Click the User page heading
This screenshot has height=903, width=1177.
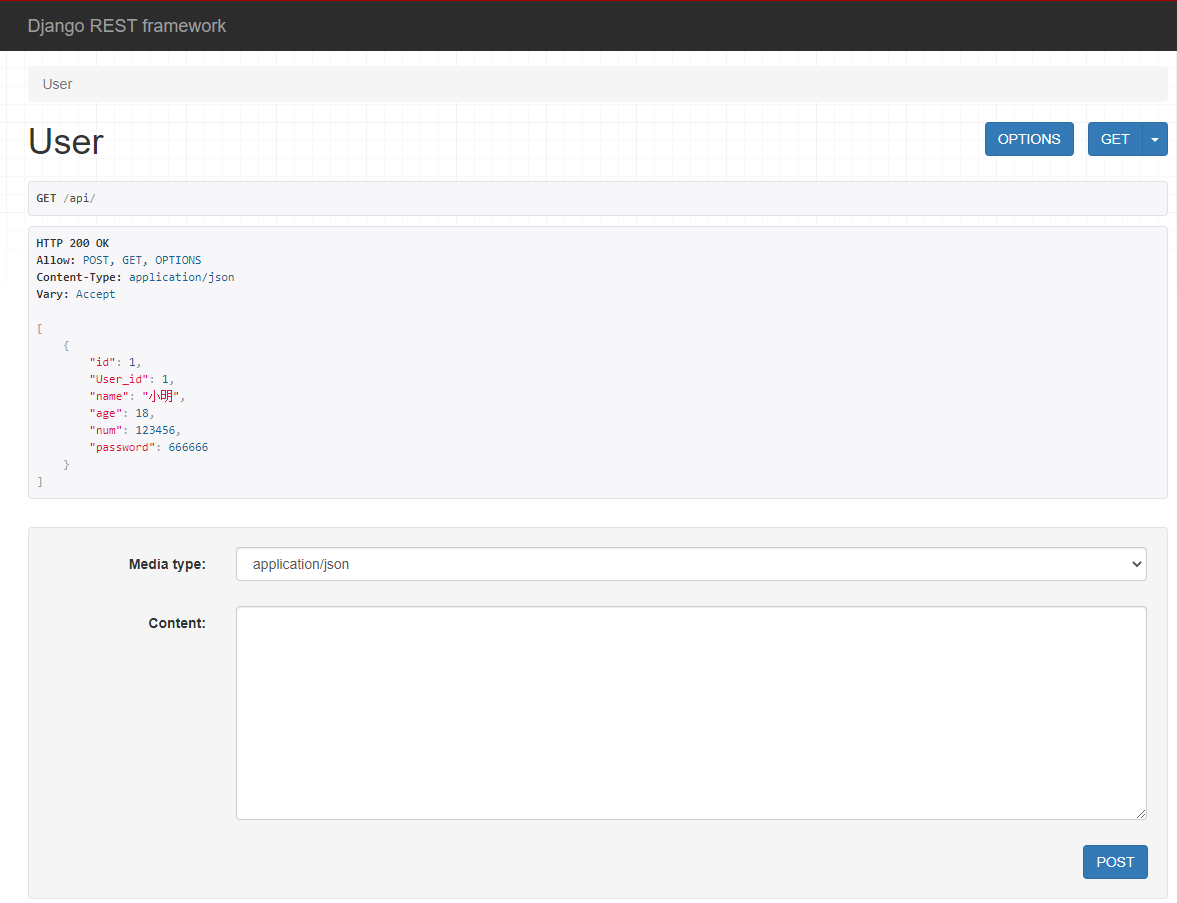click(65, 141)
